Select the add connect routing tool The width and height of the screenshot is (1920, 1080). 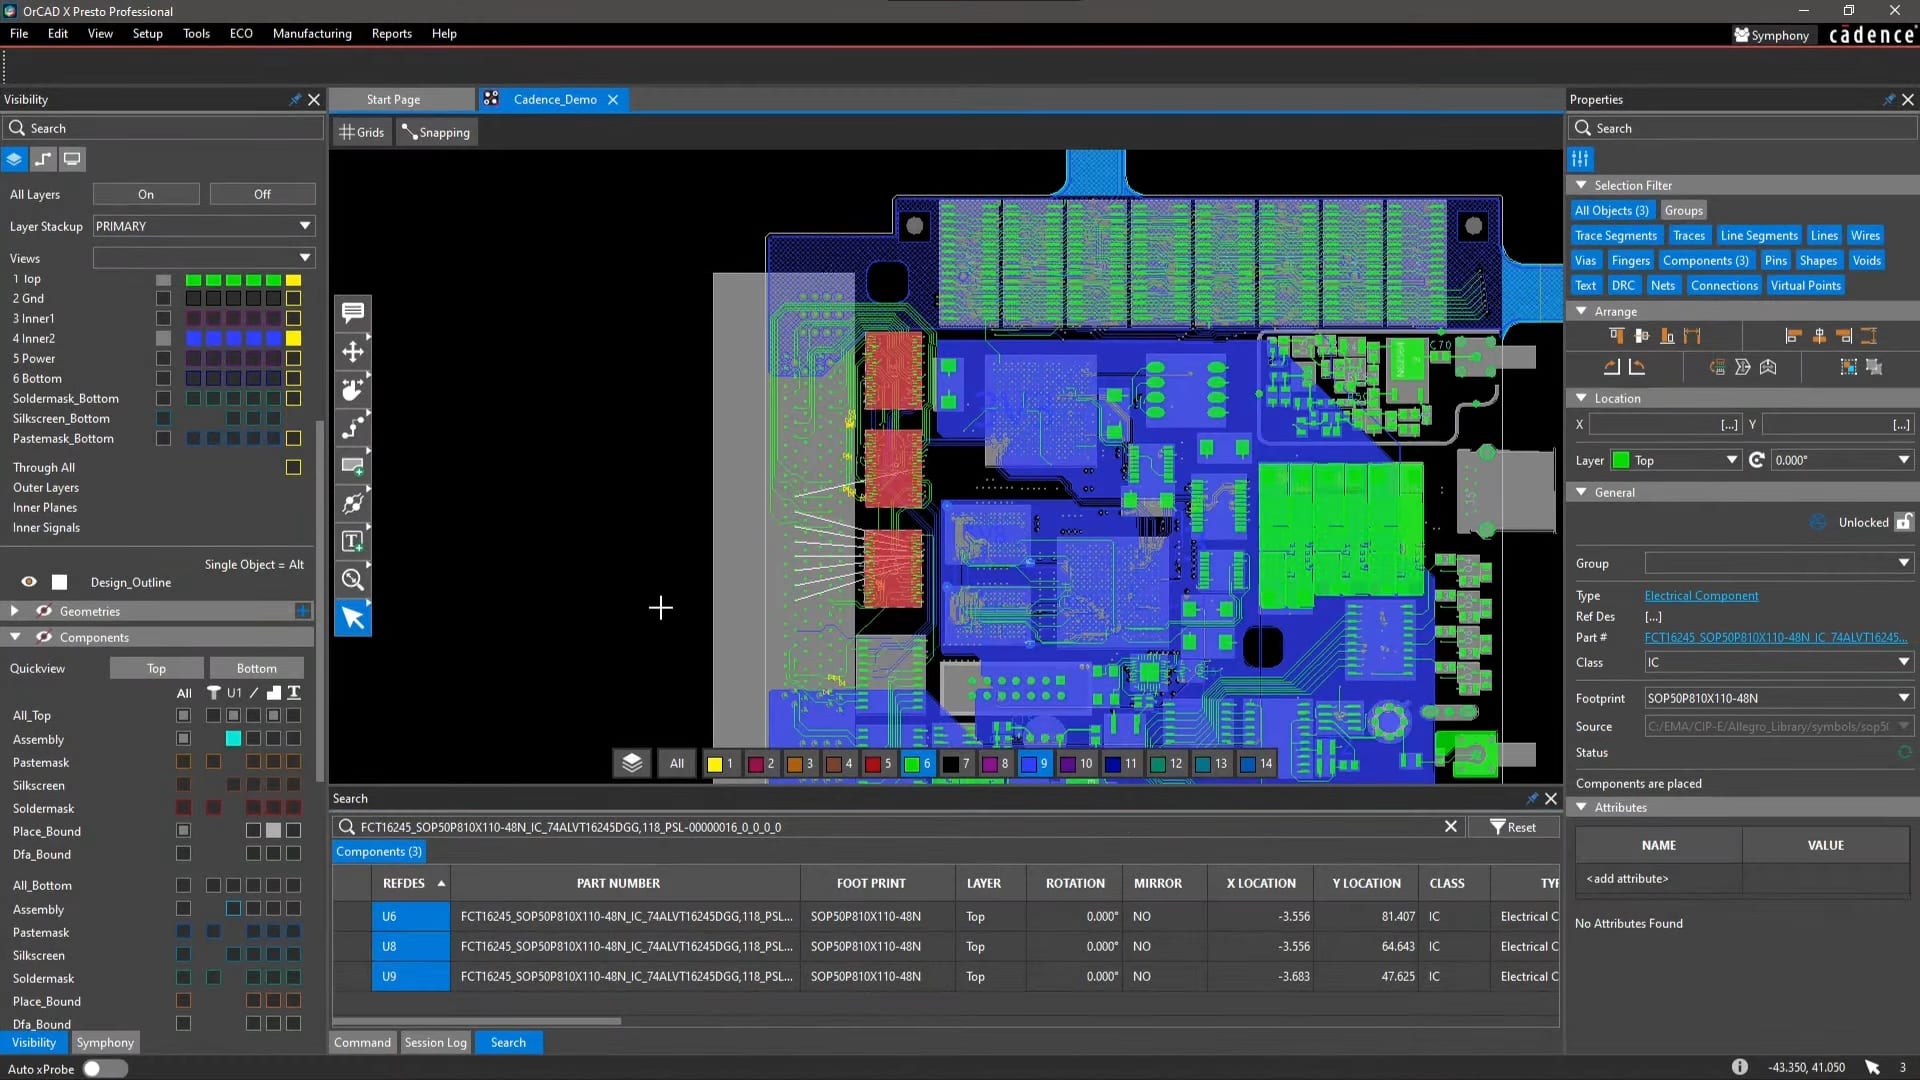tap(352, 427)
